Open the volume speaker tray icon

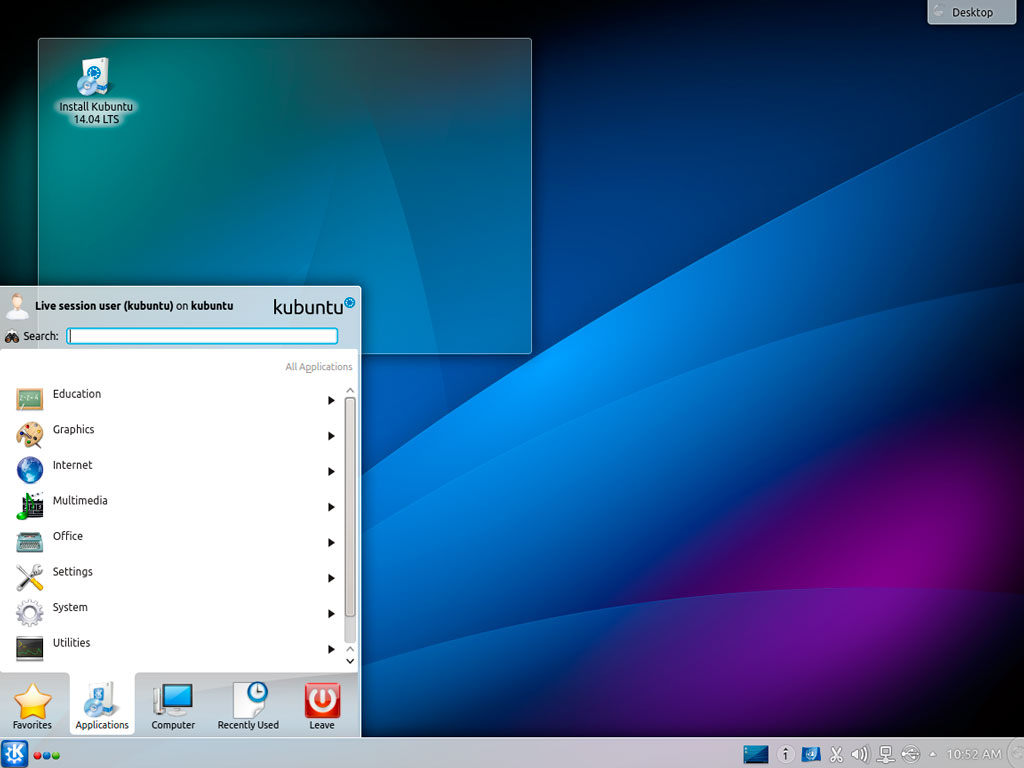[860, 754]
